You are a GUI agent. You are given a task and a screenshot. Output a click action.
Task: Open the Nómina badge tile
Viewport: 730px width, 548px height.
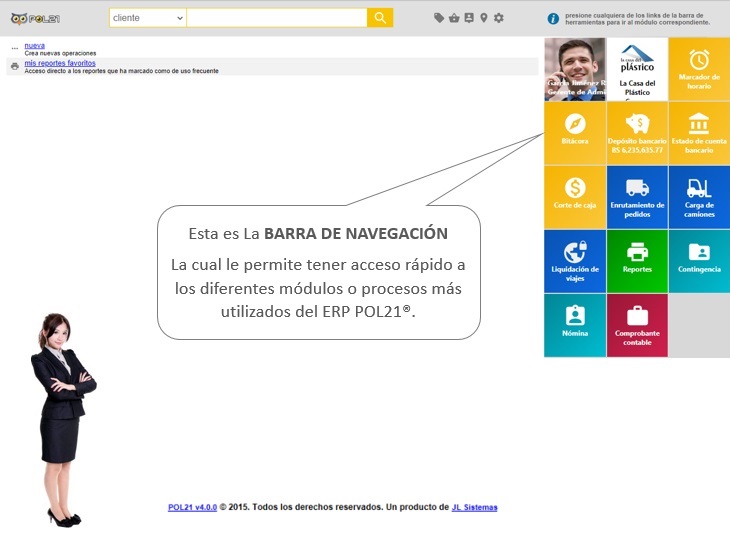coord(575,325)
